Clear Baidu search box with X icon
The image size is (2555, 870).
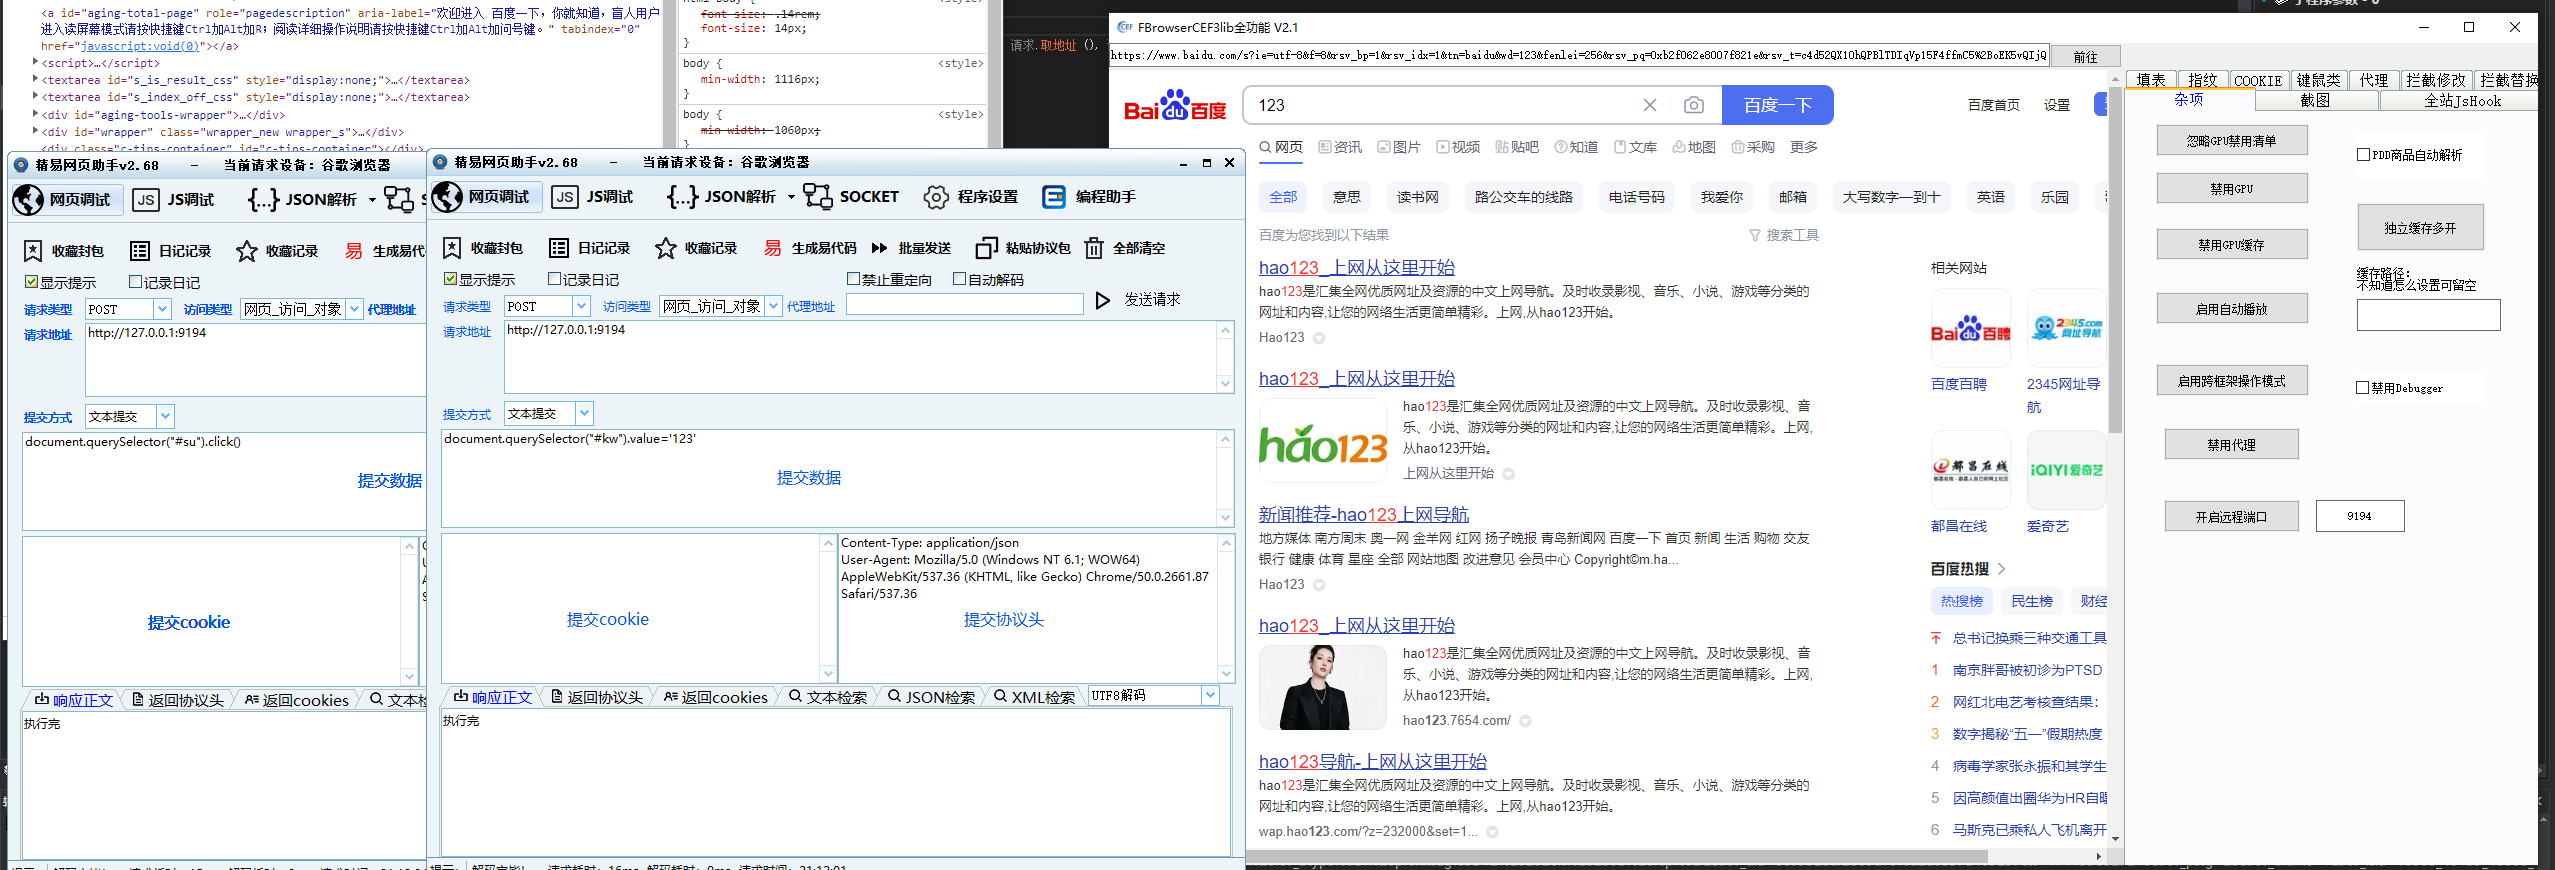(x=1650, y=105)
